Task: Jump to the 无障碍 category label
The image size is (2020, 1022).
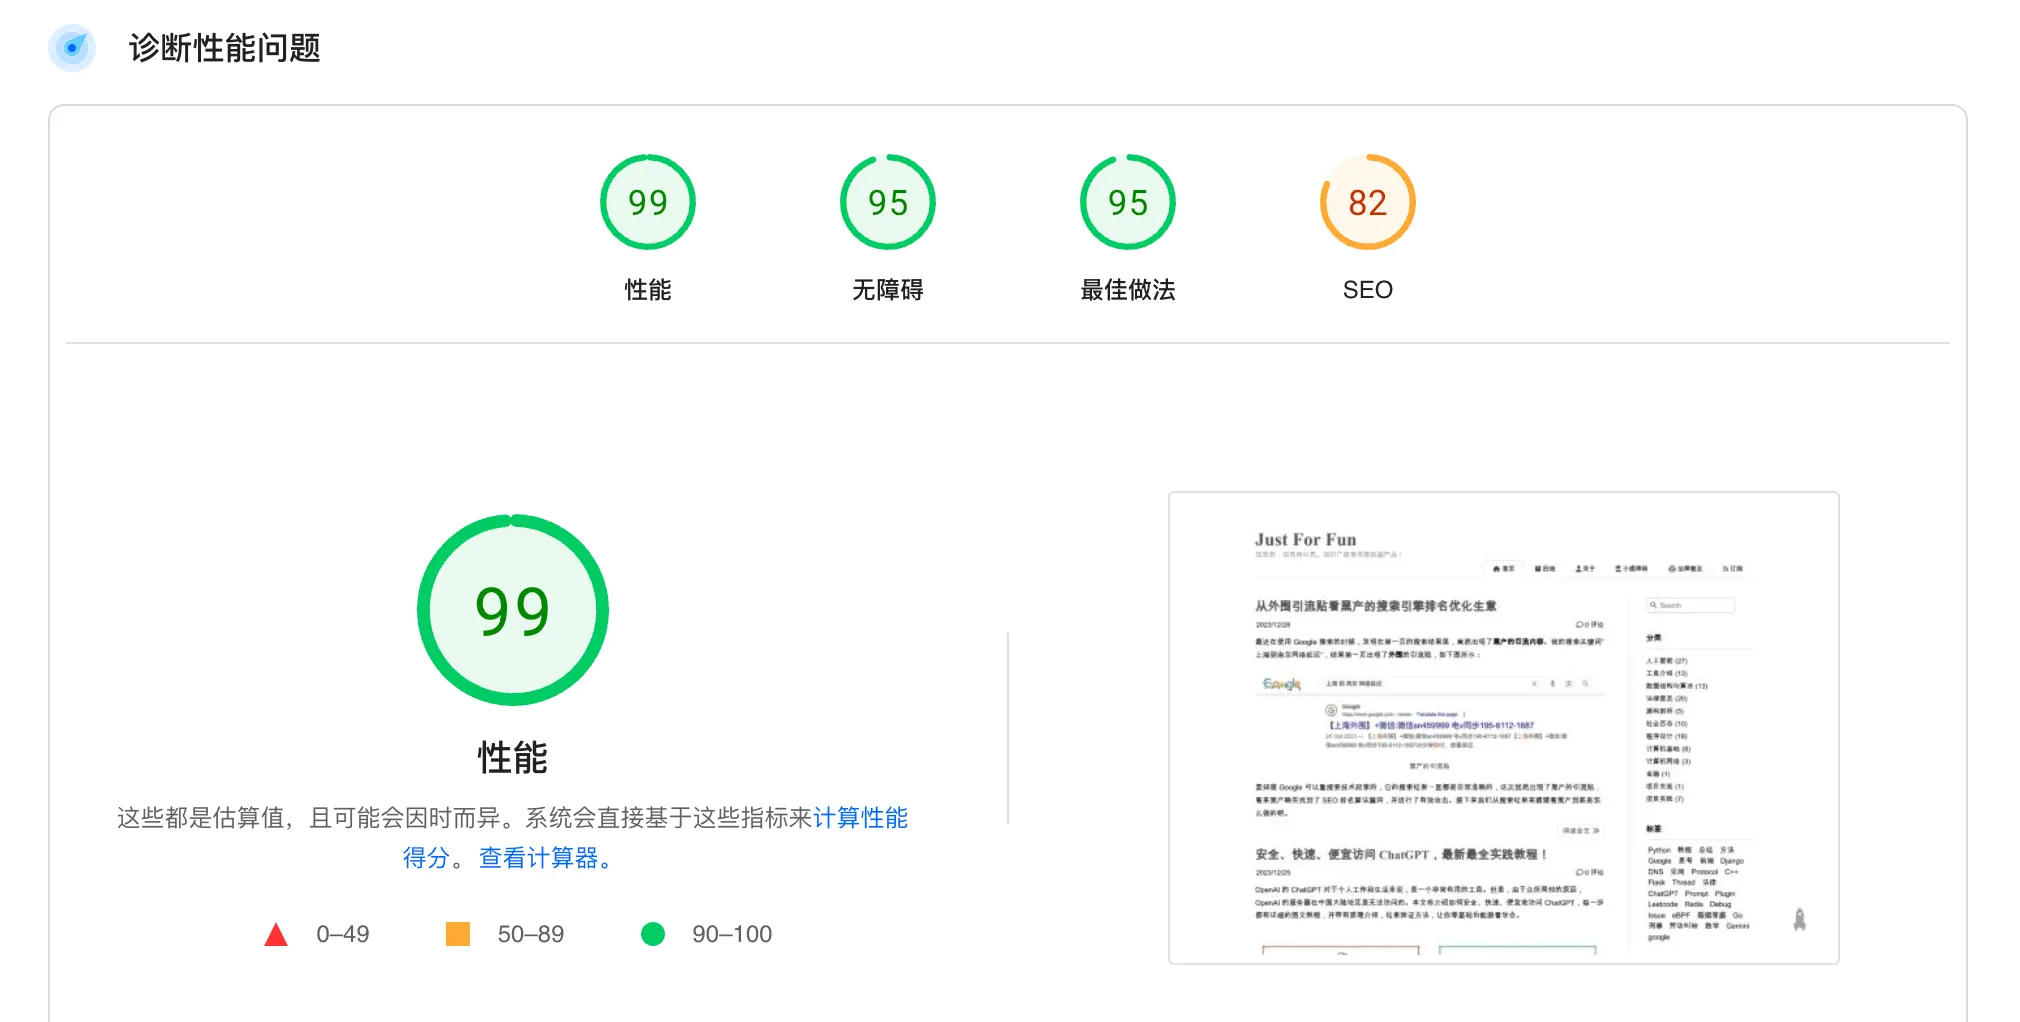Action: tap(887, 290)
